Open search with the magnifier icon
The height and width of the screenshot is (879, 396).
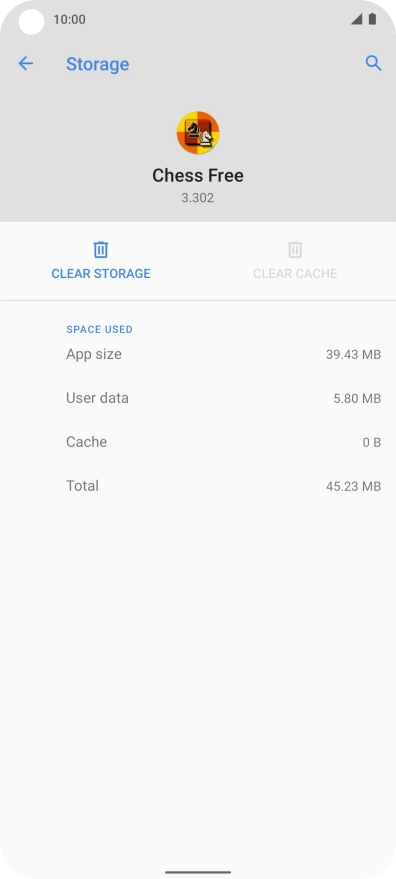[374, 63]
